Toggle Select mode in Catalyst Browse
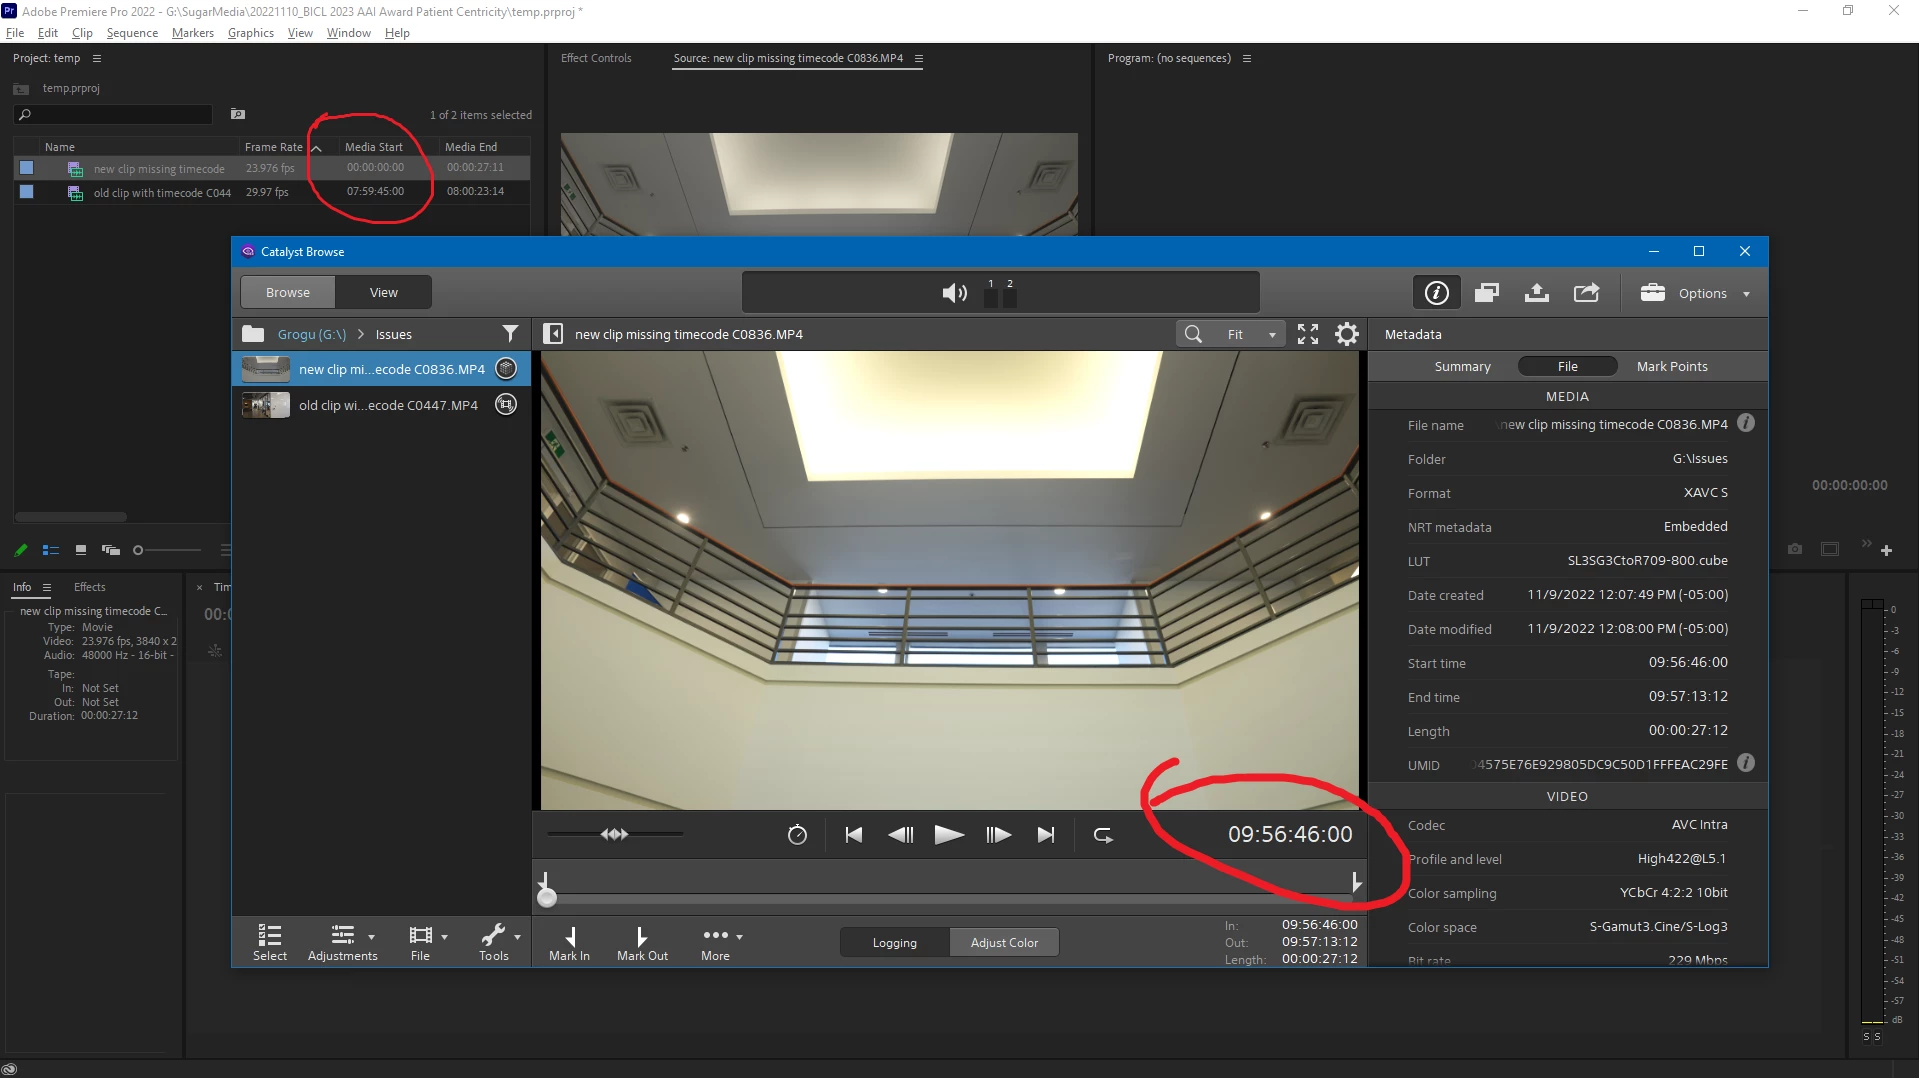The image size is (1919, 1078). point(269,942)
